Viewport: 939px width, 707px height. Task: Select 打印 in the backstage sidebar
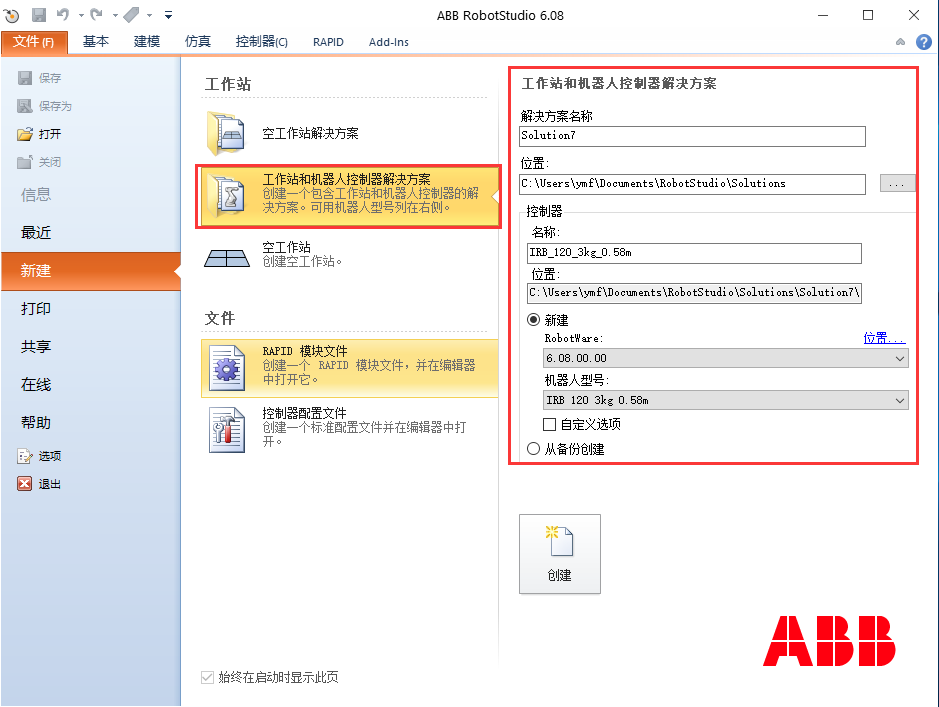(x=36, y=309)
